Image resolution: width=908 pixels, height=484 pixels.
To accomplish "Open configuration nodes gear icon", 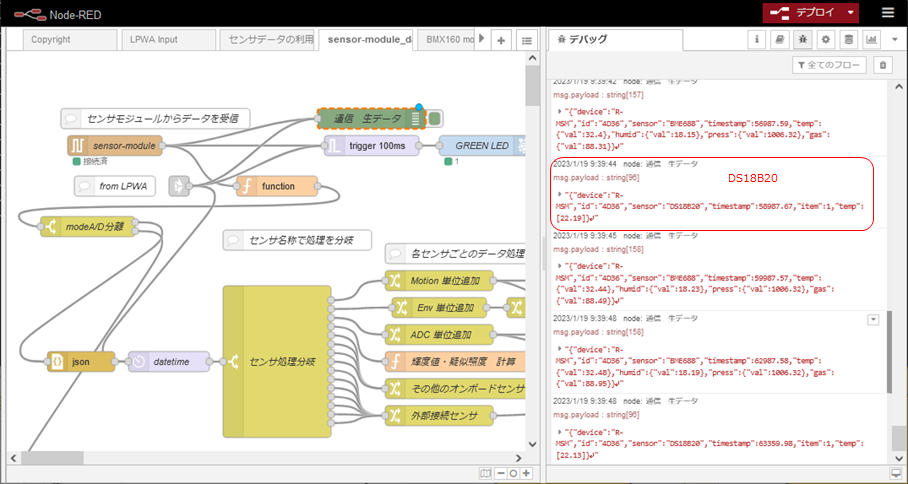I will tap(825, 40).
